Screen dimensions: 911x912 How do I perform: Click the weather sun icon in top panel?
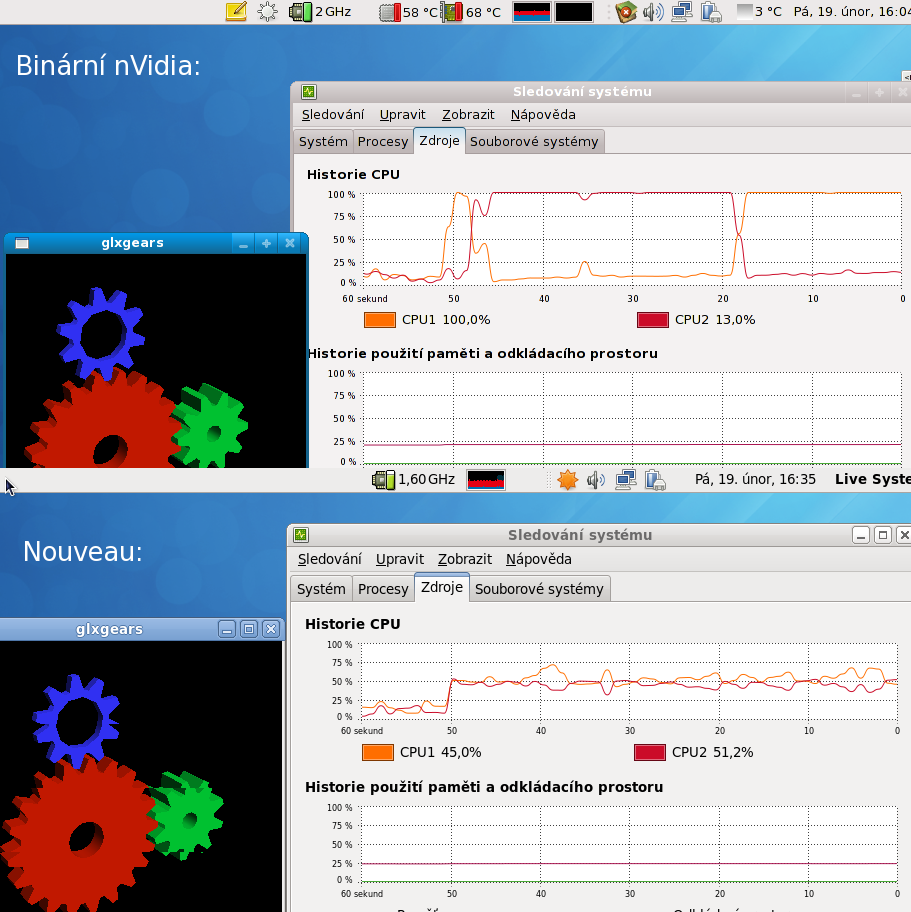click(x=268, y=12)
